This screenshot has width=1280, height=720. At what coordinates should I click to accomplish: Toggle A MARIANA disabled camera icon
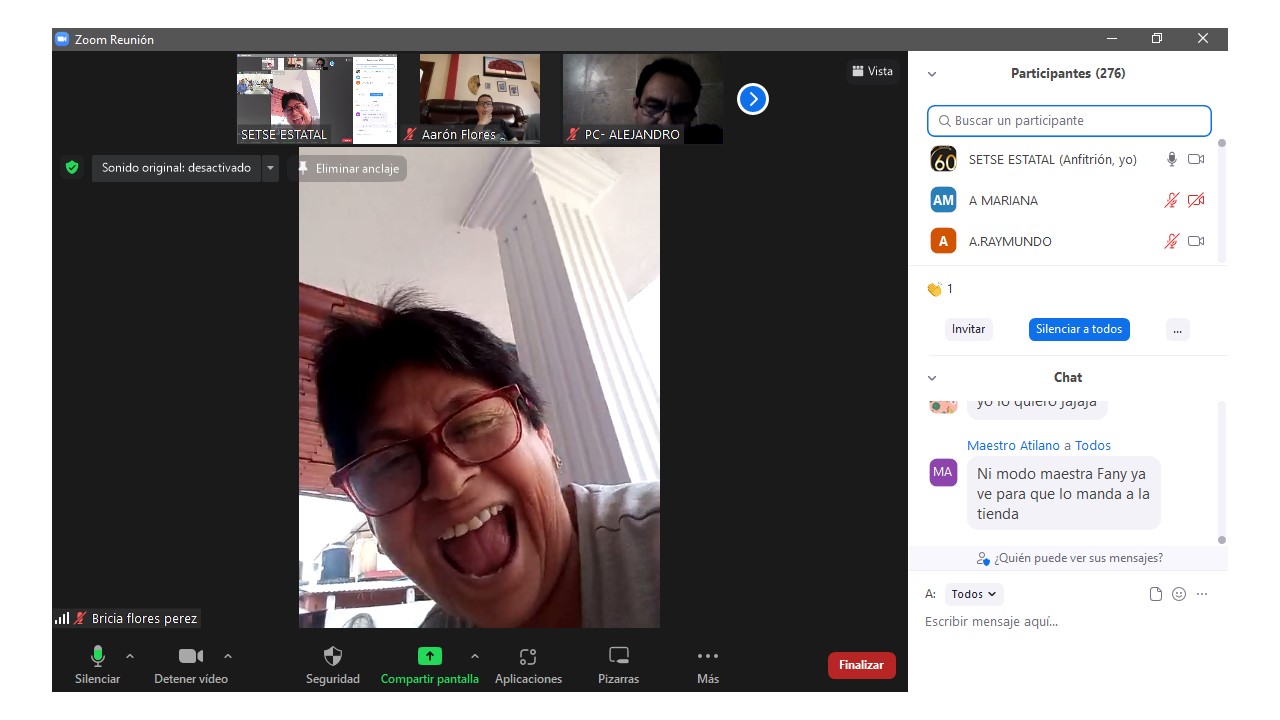pyautogui.click(x=1196, y=200)
